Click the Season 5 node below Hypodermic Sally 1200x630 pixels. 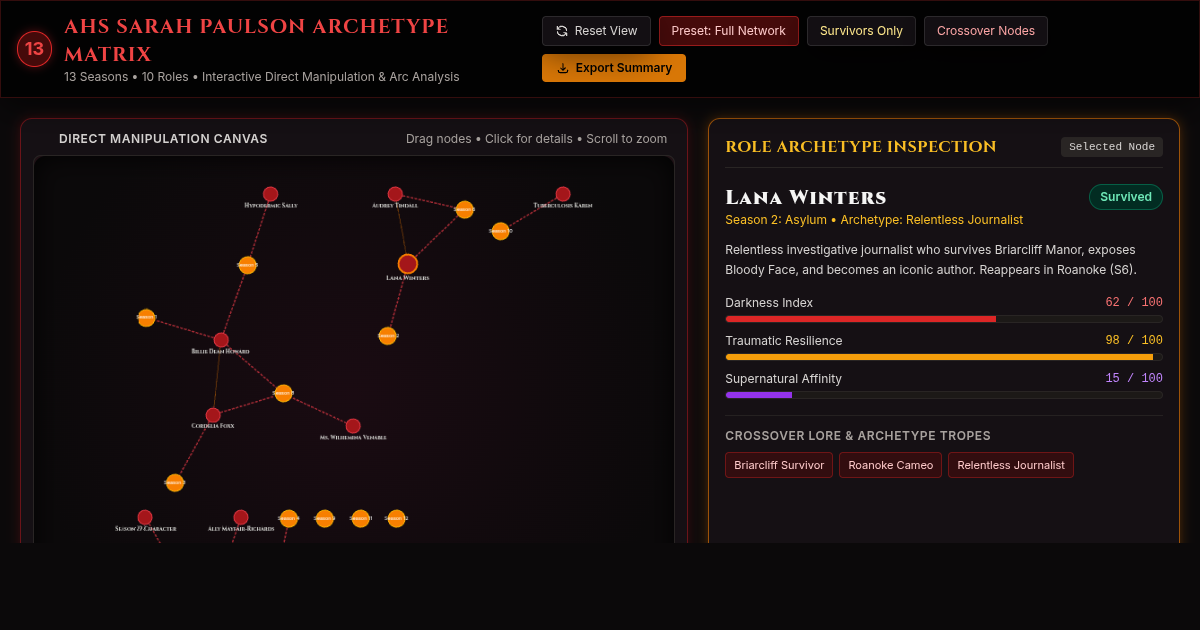click(247, 265)
